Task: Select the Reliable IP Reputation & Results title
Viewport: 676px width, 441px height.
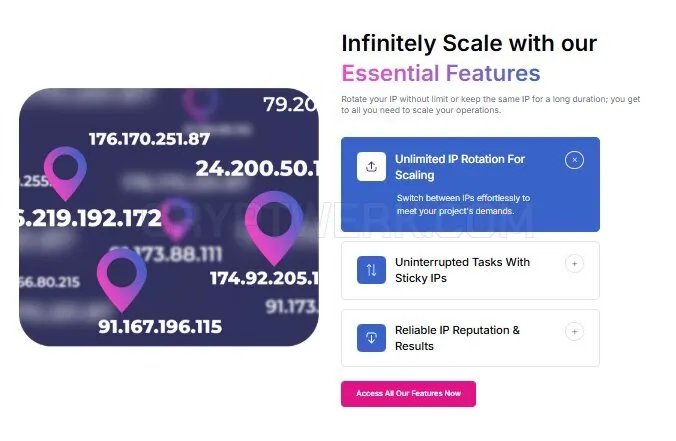Action: pos(457,338)
